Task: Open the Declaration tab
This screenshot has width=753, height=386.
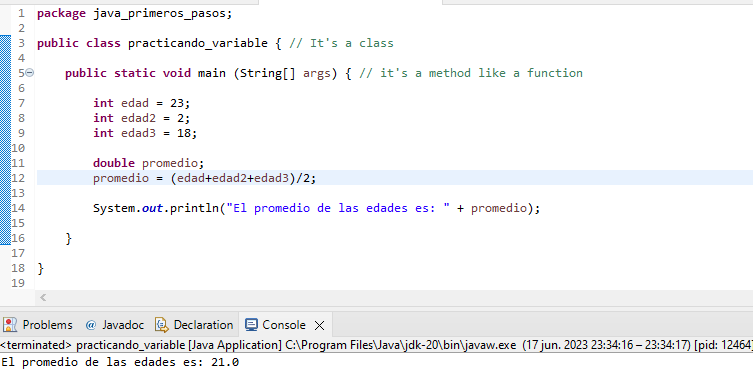Action: pos(194,325)
